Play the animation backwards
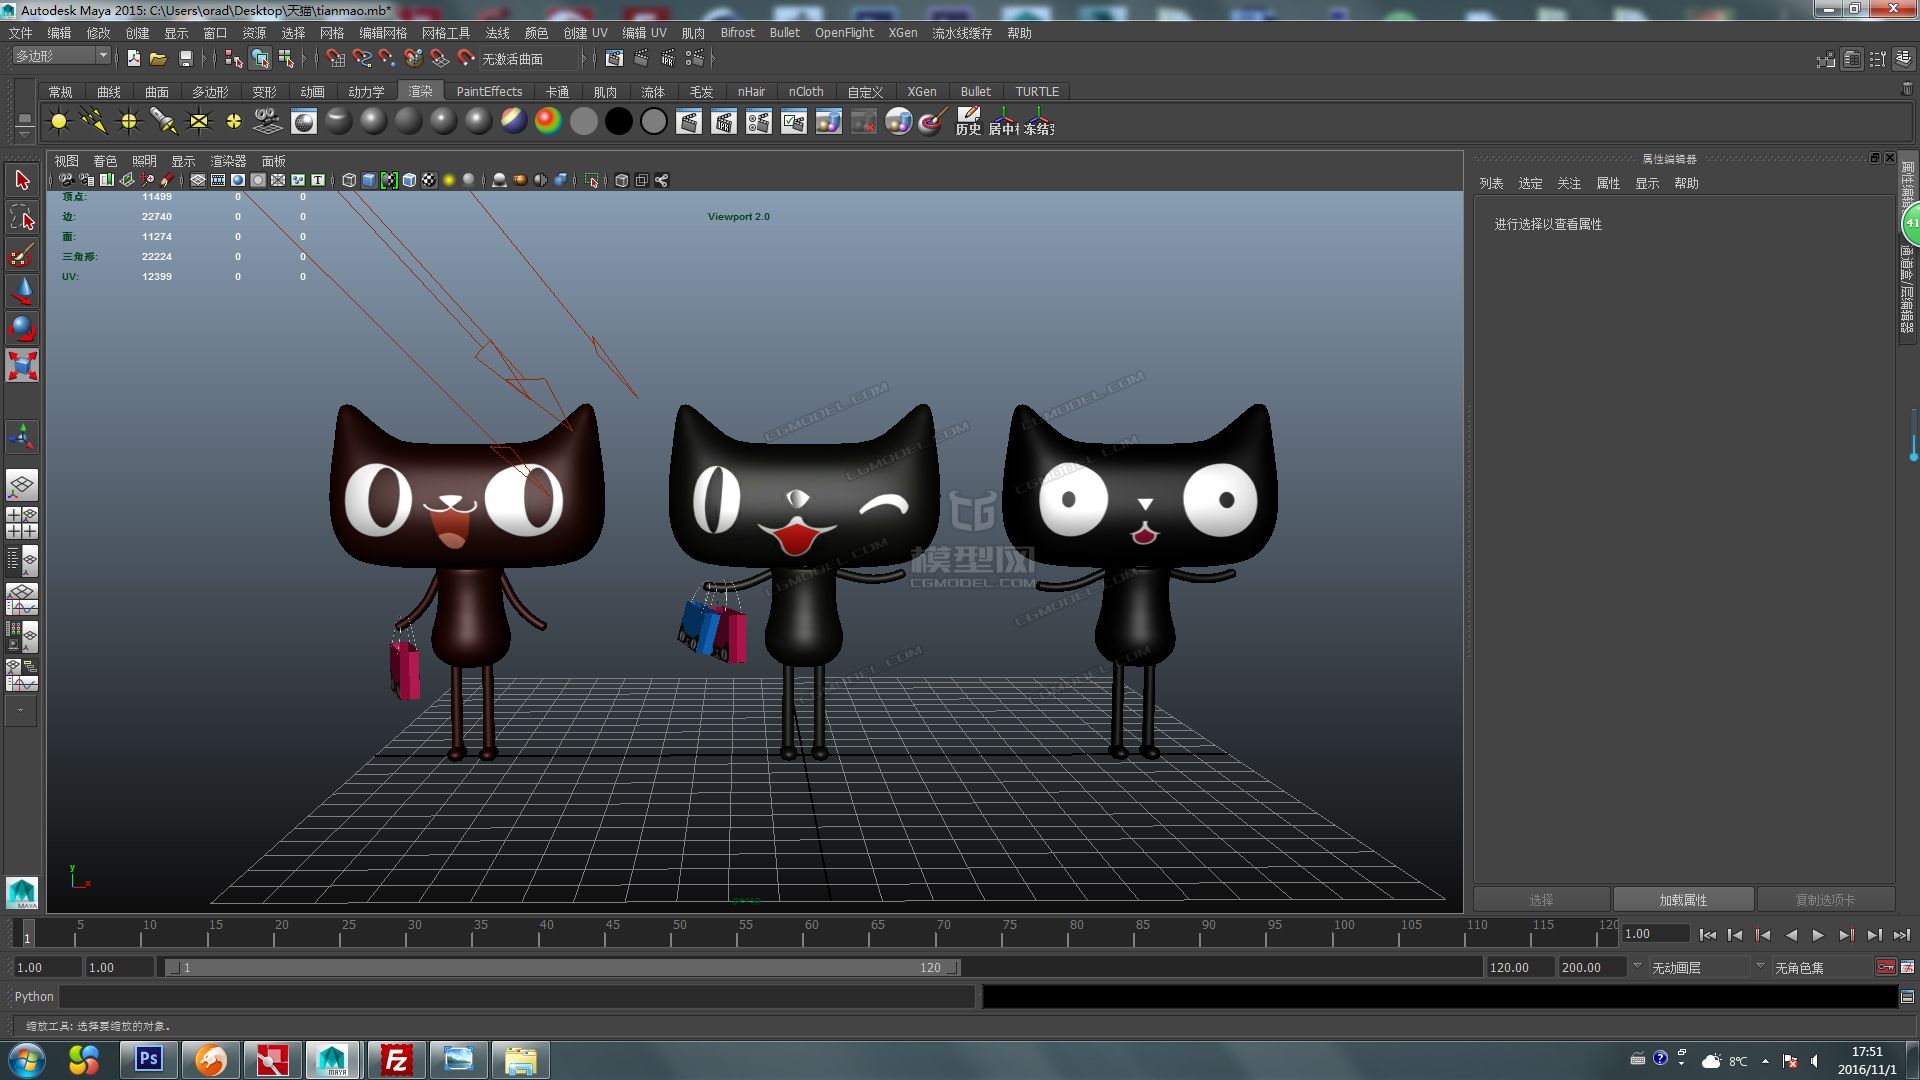Screen dimensions: 1920x1080 click(1791, 935)
